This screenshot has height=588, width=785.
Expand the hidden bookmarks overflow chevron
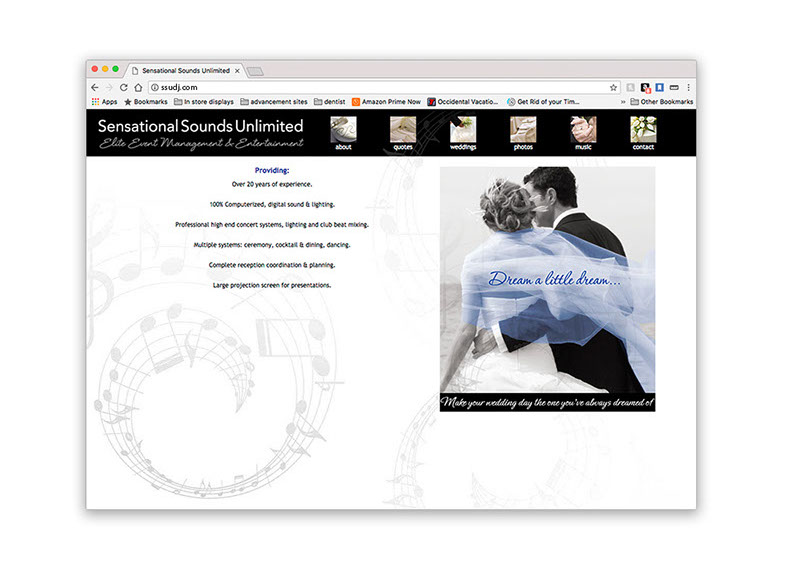pyautogui.click(x=623, y=102)
